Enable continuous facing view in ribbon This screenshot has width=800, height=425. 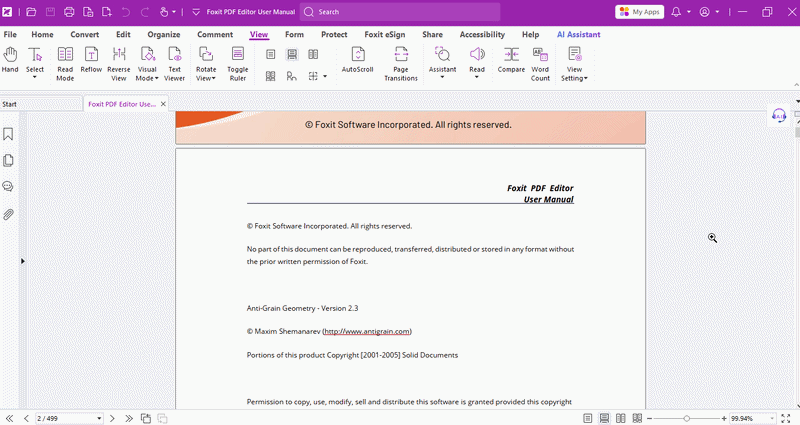tap(270, 76)
